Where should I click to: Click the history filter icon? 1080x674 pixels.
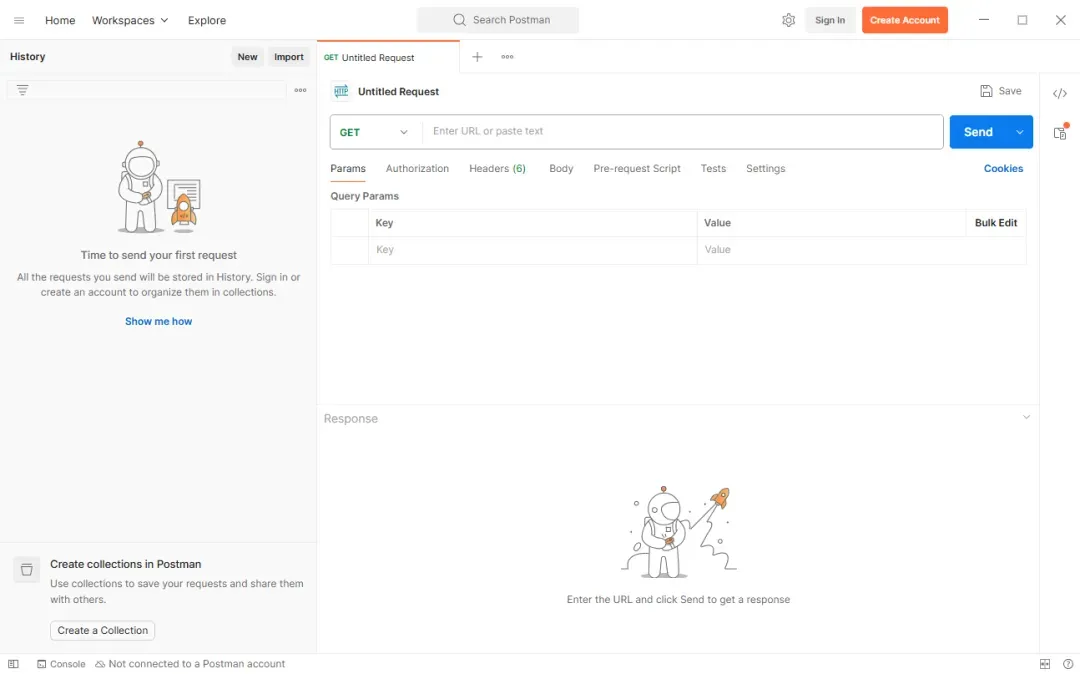[23, 89]
